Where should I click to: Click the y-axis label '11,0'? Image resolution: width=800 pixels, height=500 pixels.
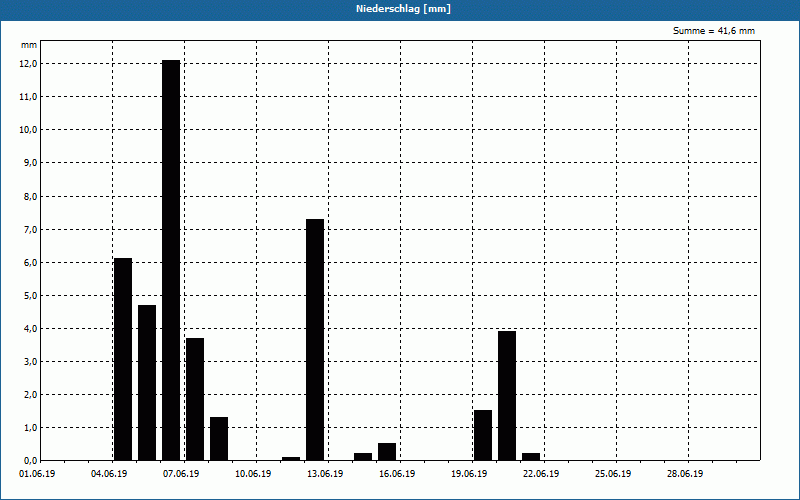click(x=28, y=96)
